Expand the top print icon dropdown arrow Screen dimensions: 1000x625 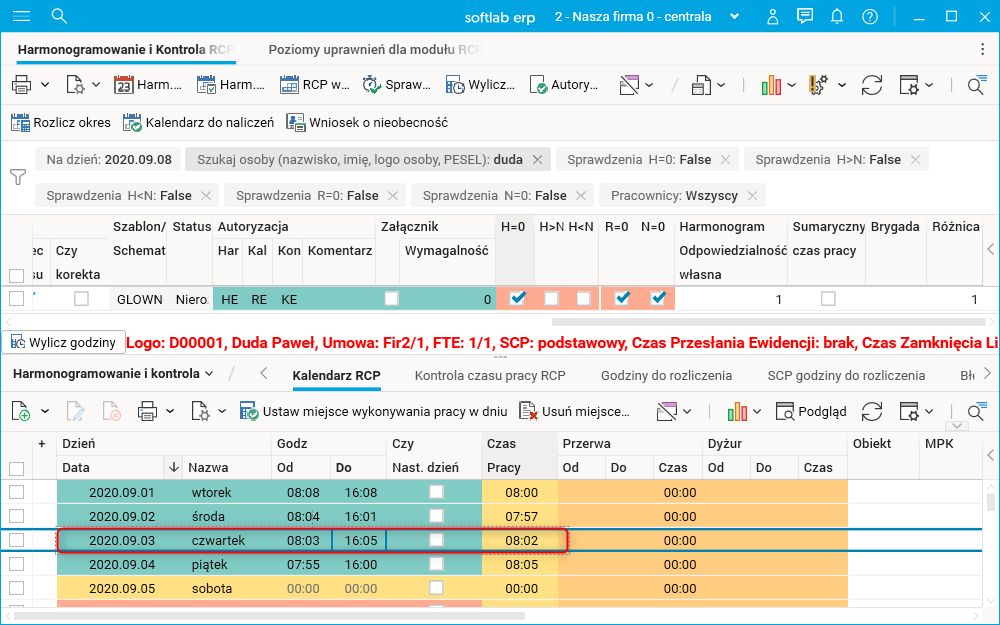pyautogui.click(x=45, y=85)
